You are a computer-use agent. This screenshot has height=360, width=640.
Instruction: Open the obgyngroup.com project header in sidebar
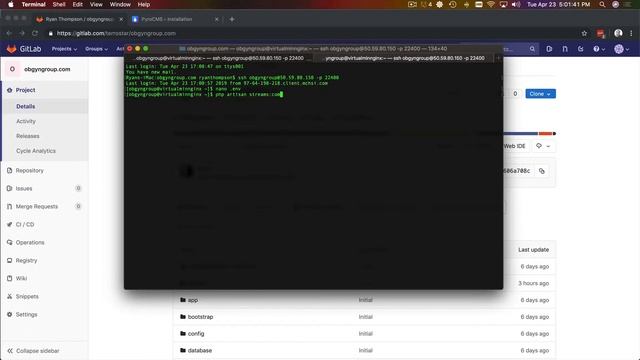[x=44, y=69]
